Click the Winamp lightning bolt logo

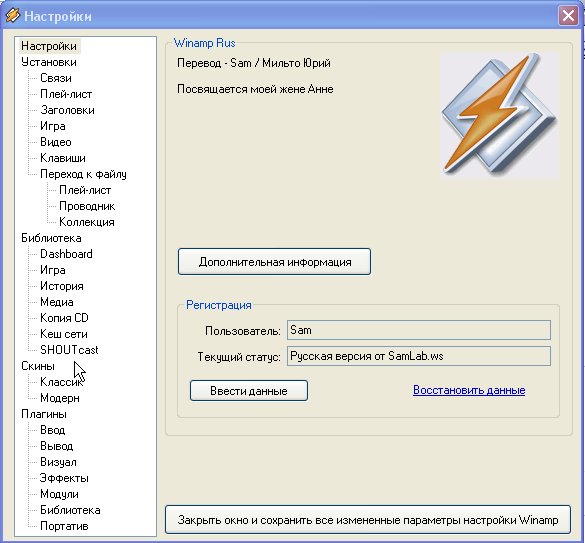pyautogui.click(x=500, y=115)
